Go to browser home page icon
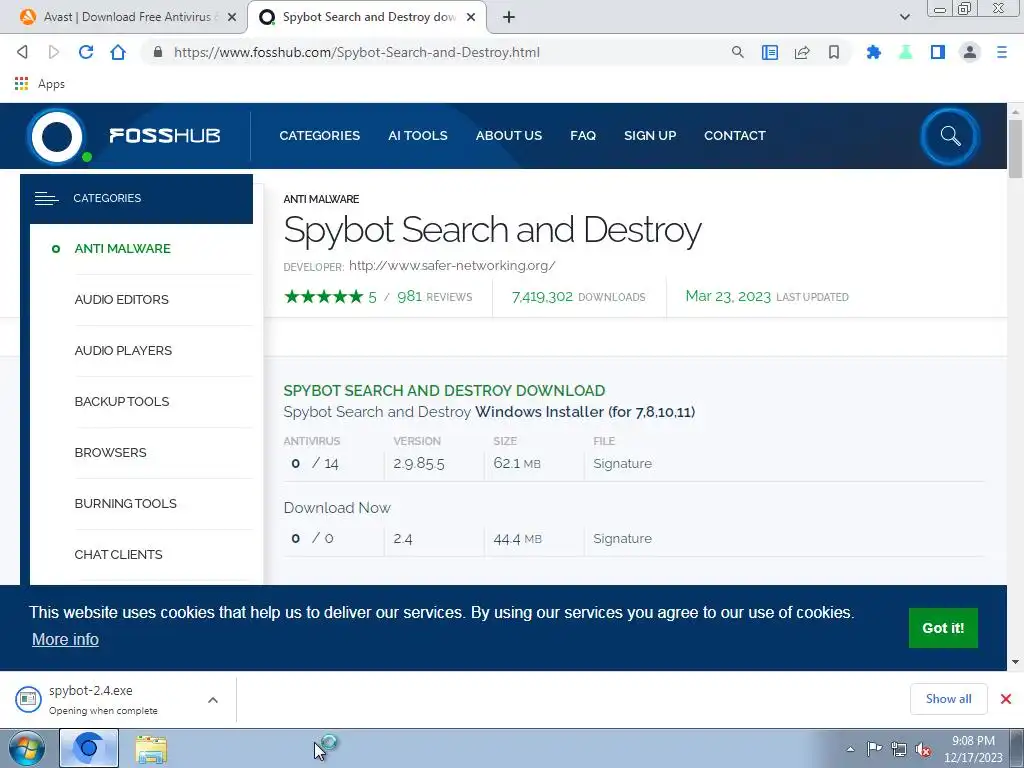Image resolution: width=1024 pixels, height=768 pixels. pos(118,52)
